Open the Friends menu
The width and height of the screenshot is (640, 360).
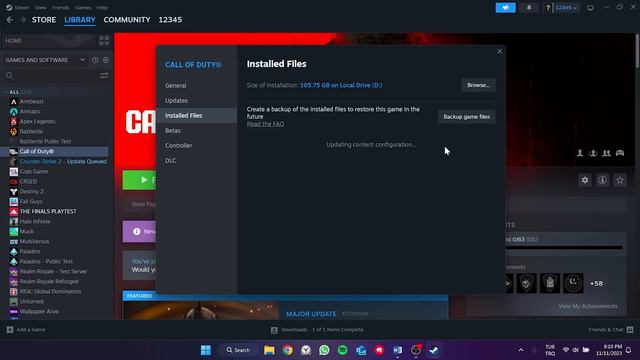(x=60, y=7)
